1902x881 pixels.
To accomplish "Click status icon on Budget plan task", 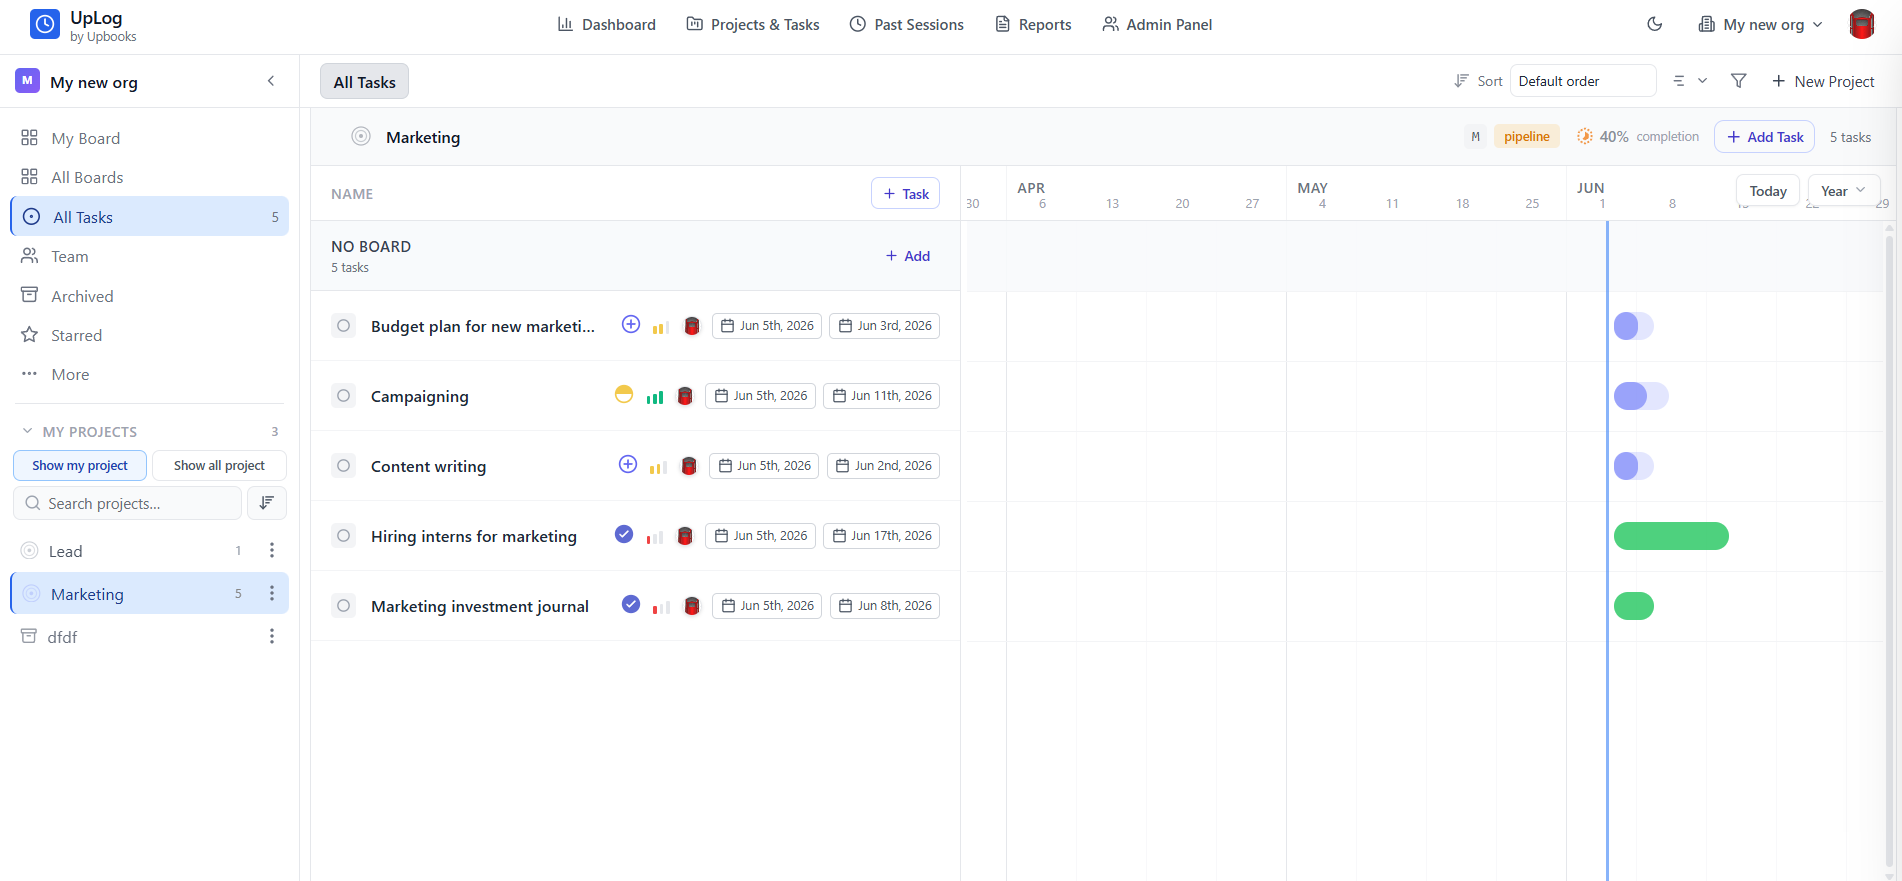I will (631, 324).
